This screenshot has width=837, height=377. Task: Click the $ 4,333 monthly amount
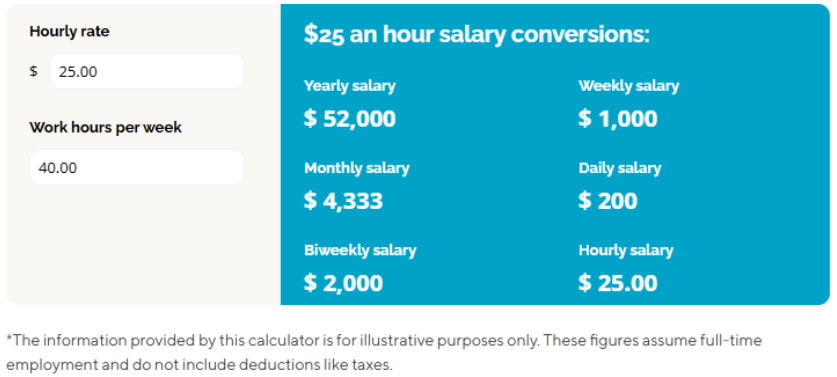point(344,201)
